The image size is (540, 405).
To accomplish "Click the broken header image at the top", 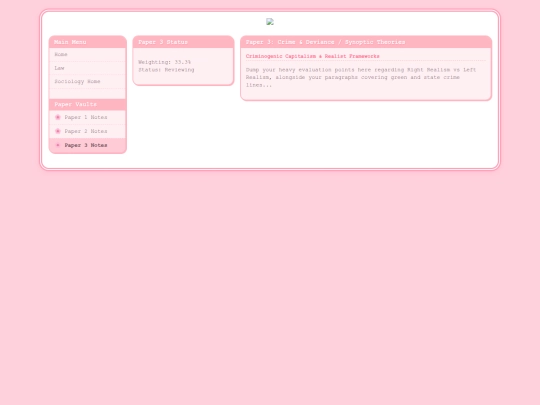I will point(270,22).
